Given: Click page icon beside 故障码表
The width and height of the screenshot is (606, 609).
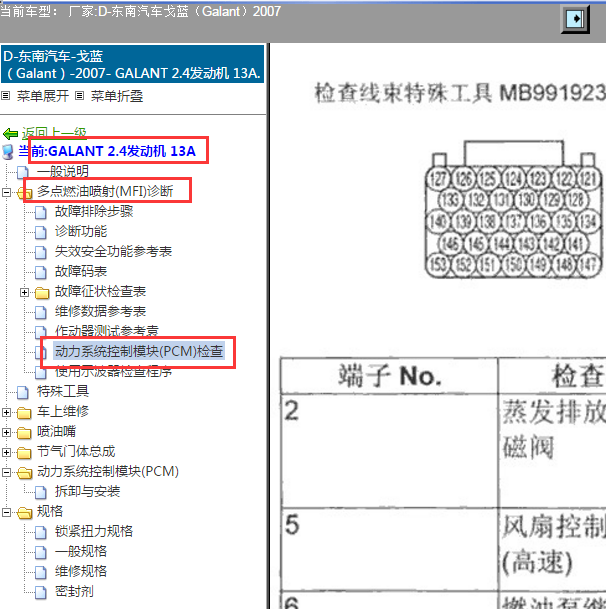Looking at the screenshot, I should pyautogui.click(x=41, y=272).
